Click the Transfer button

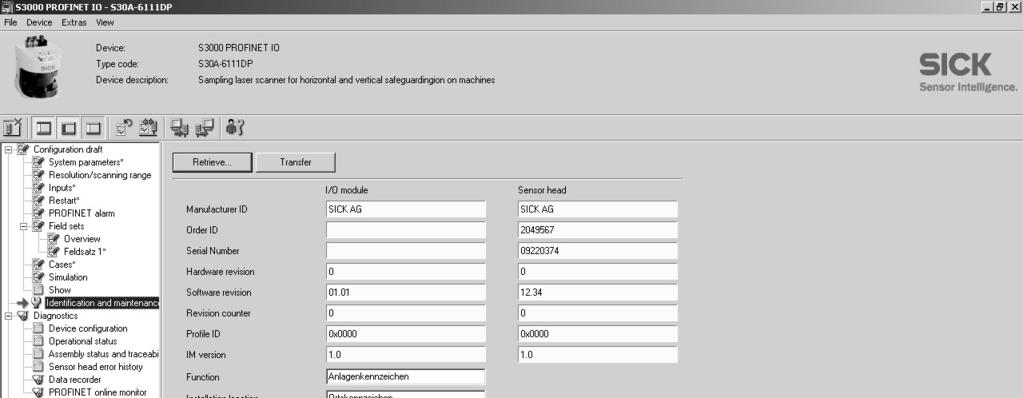pos(296,162)
